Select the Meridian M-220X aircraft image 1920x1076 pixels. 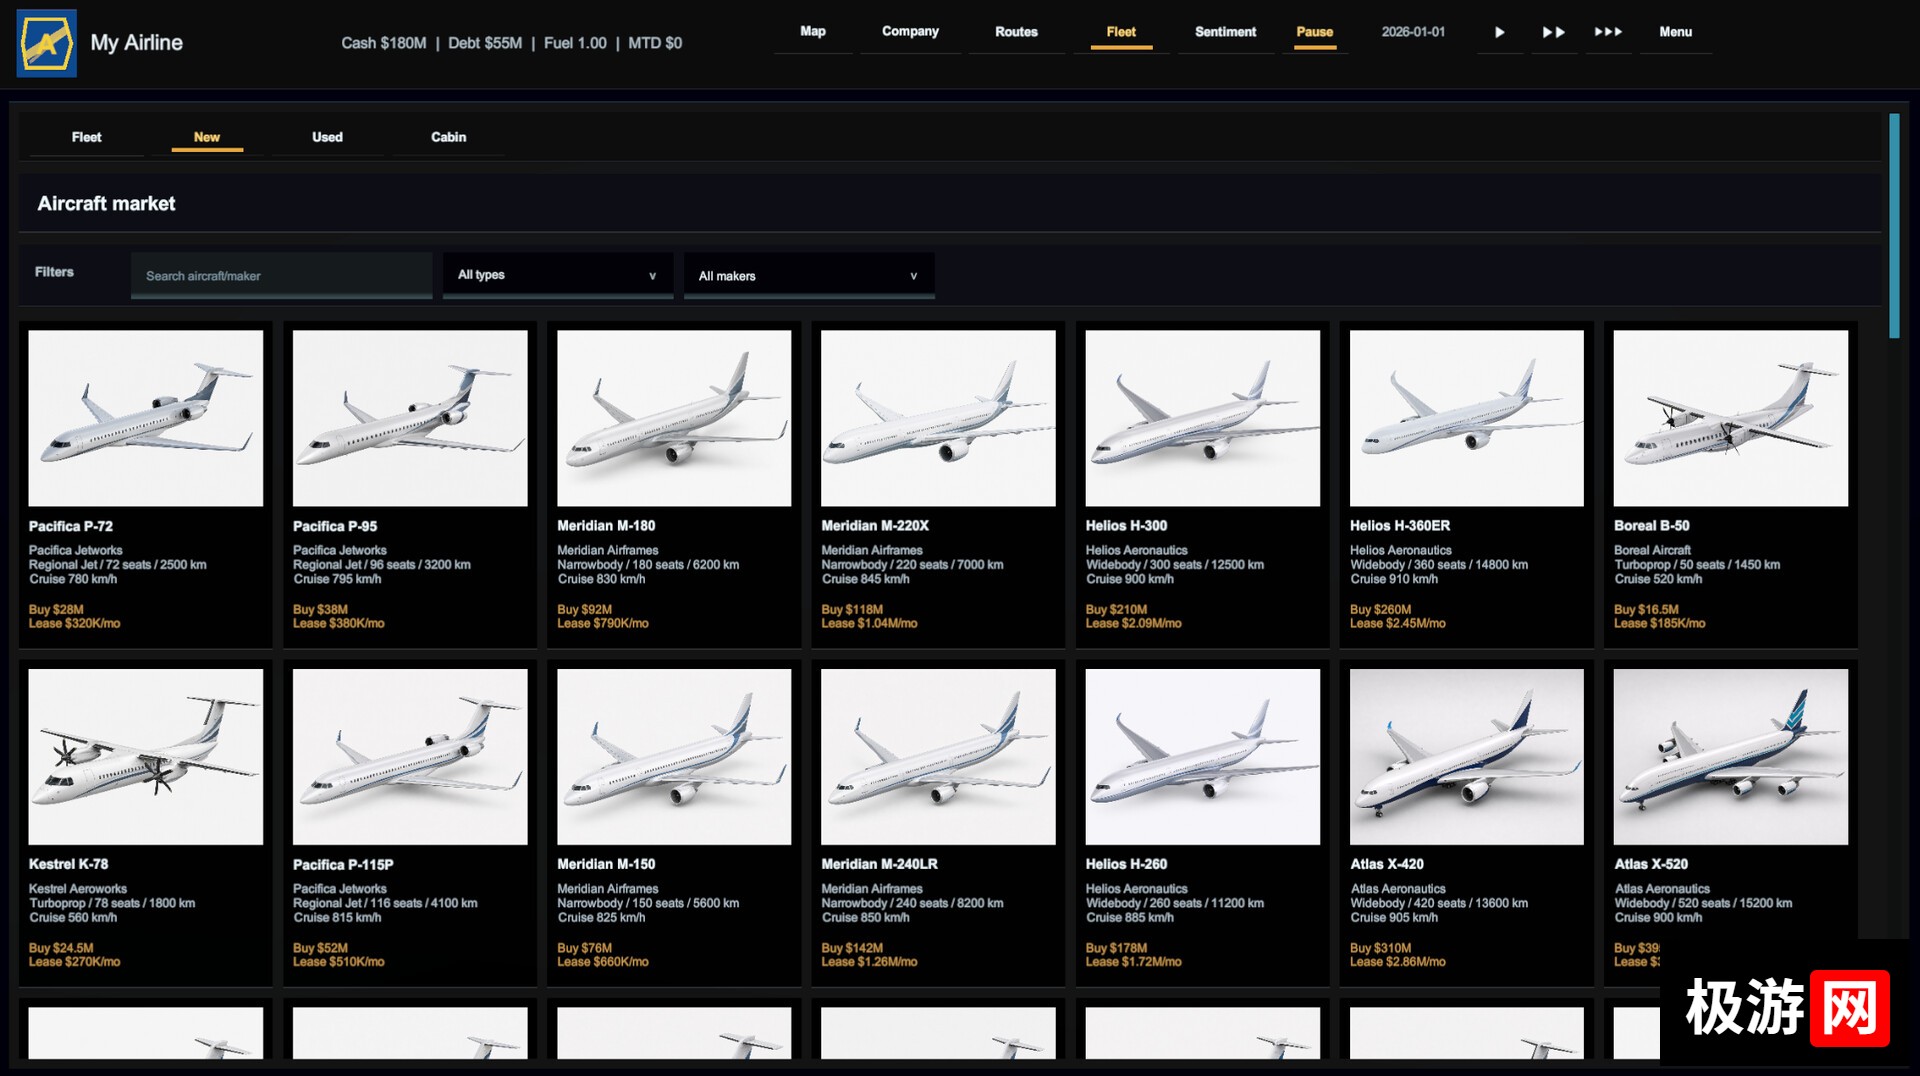pyautogui.click(x=938, y=418)
